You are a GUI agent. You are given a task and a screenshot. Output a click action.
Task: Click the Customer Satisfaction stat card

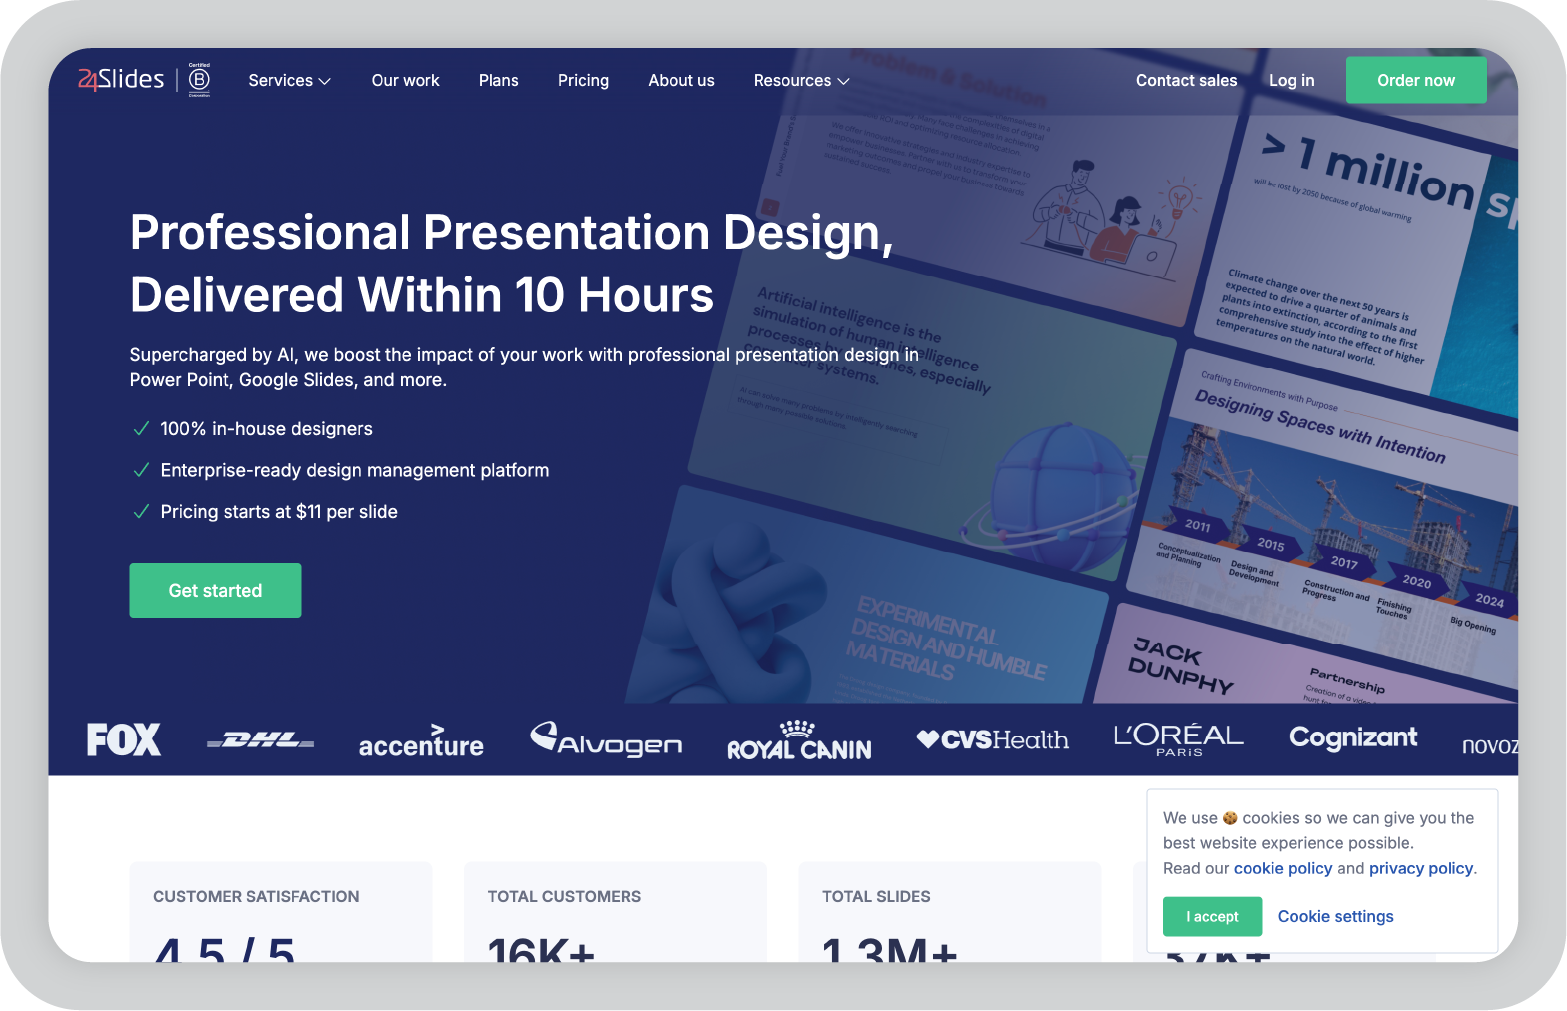pyautogui.click(x=281, y=912)
